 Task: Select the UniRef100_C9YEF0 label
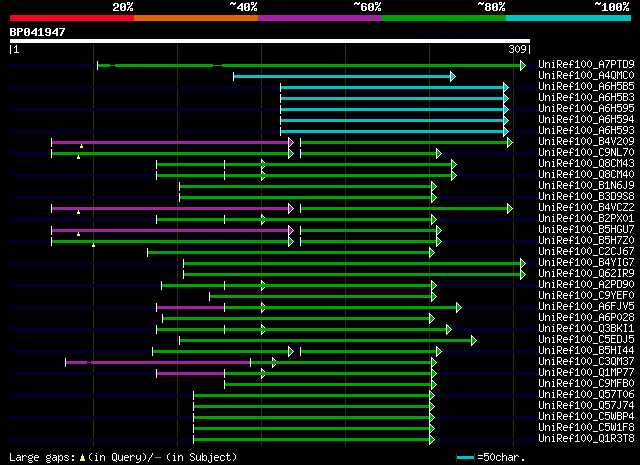(586, 296)
